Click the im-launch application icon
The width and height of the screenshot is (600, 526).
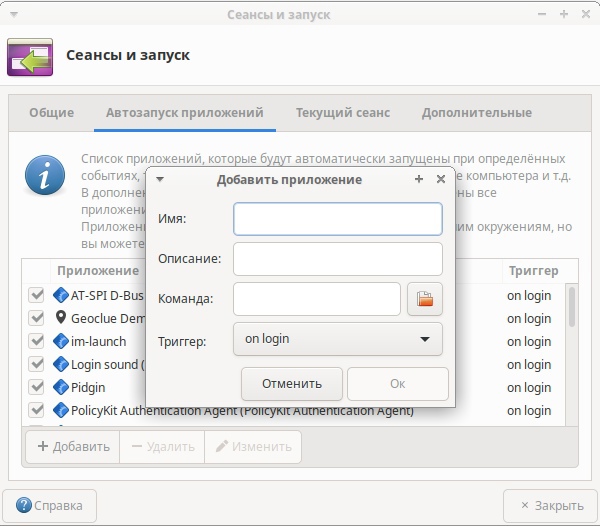(61, 341)
